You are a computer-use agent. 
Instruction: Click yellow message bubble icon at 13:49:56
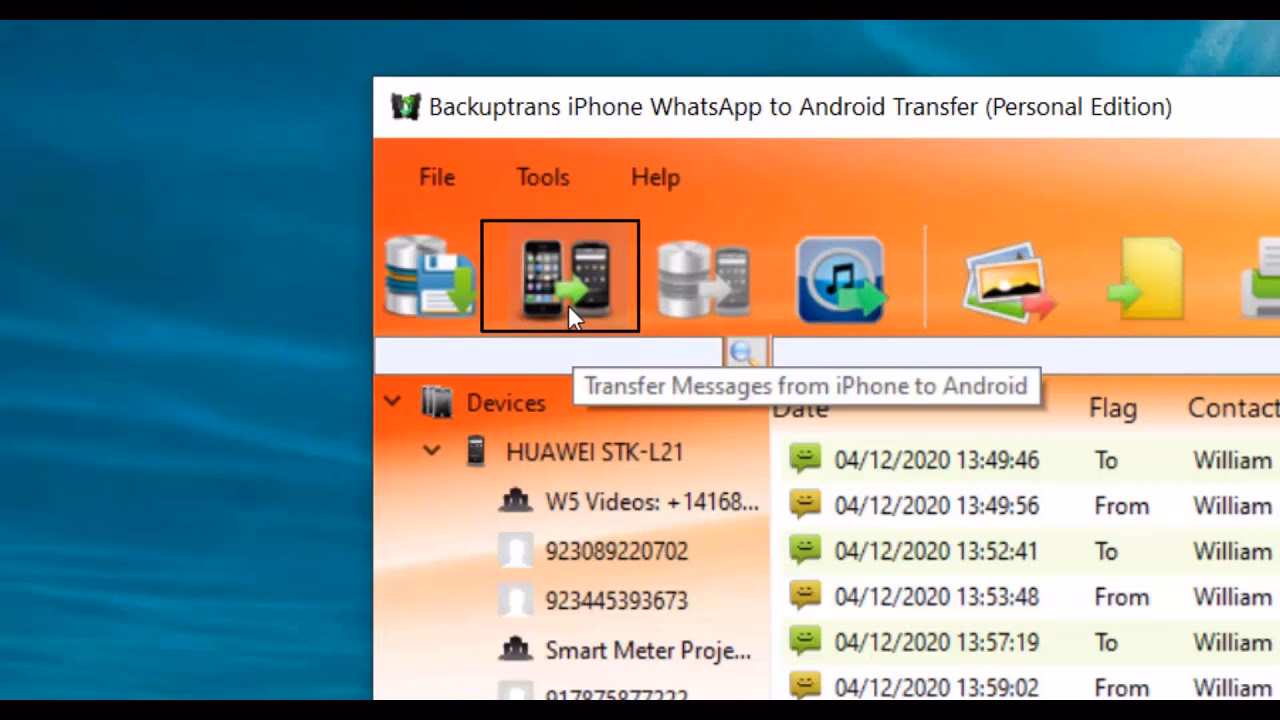point(804,504)
